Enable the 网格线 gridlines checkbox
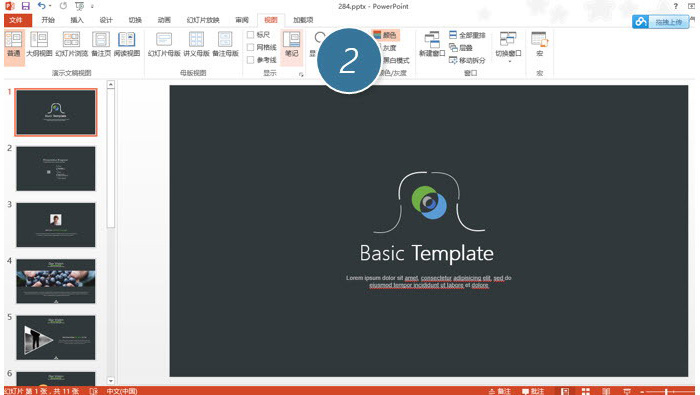This screenshot has width=700, height=395. [x=250, y=47]
